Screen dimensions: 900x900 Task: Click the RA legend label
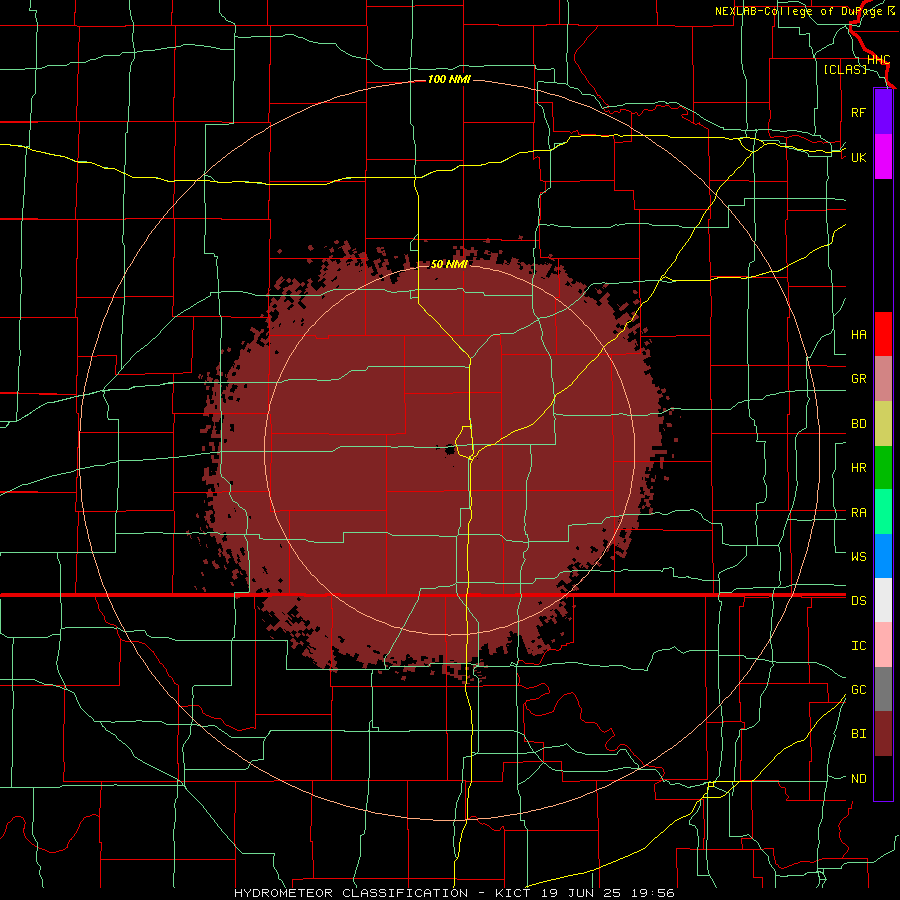click(859, 513)
